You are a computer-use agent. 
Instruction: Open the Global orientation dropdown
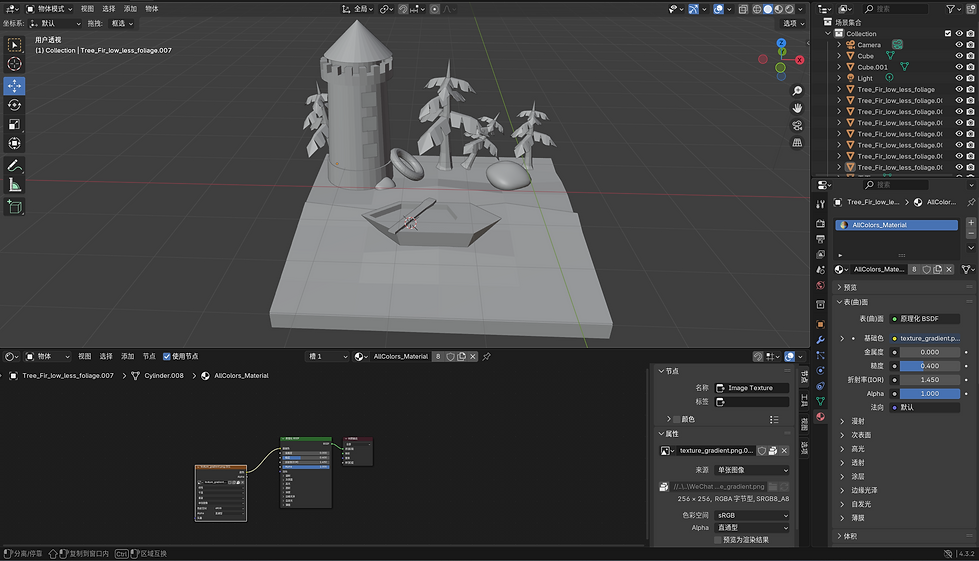tap(357, 9)
